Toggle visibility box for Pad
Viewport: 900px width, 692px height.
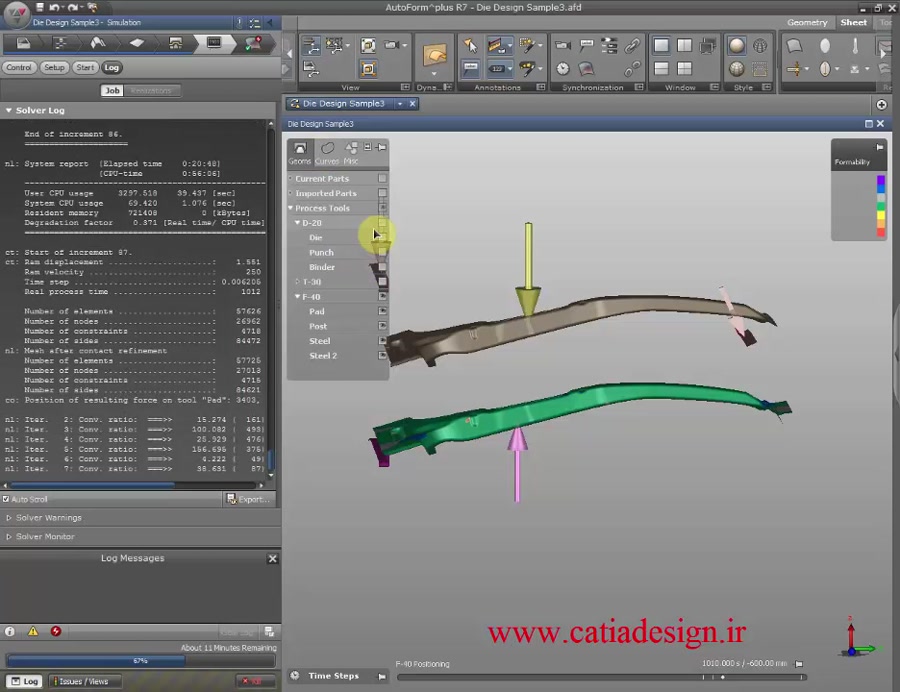point(382,311)
